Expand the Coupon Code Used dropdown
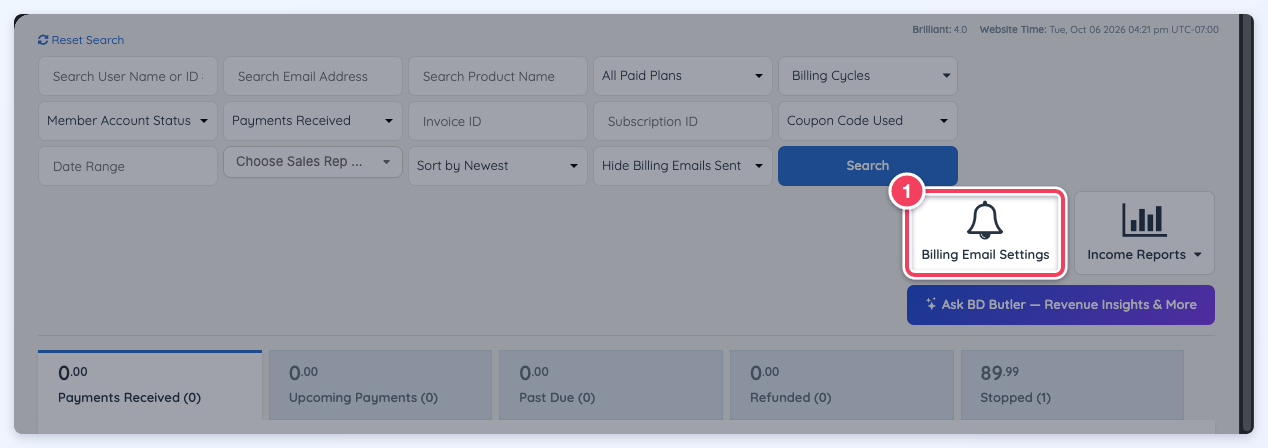The width and height of the screenshot is (1268, 448). pyautogui.click(x=868, y=120)
